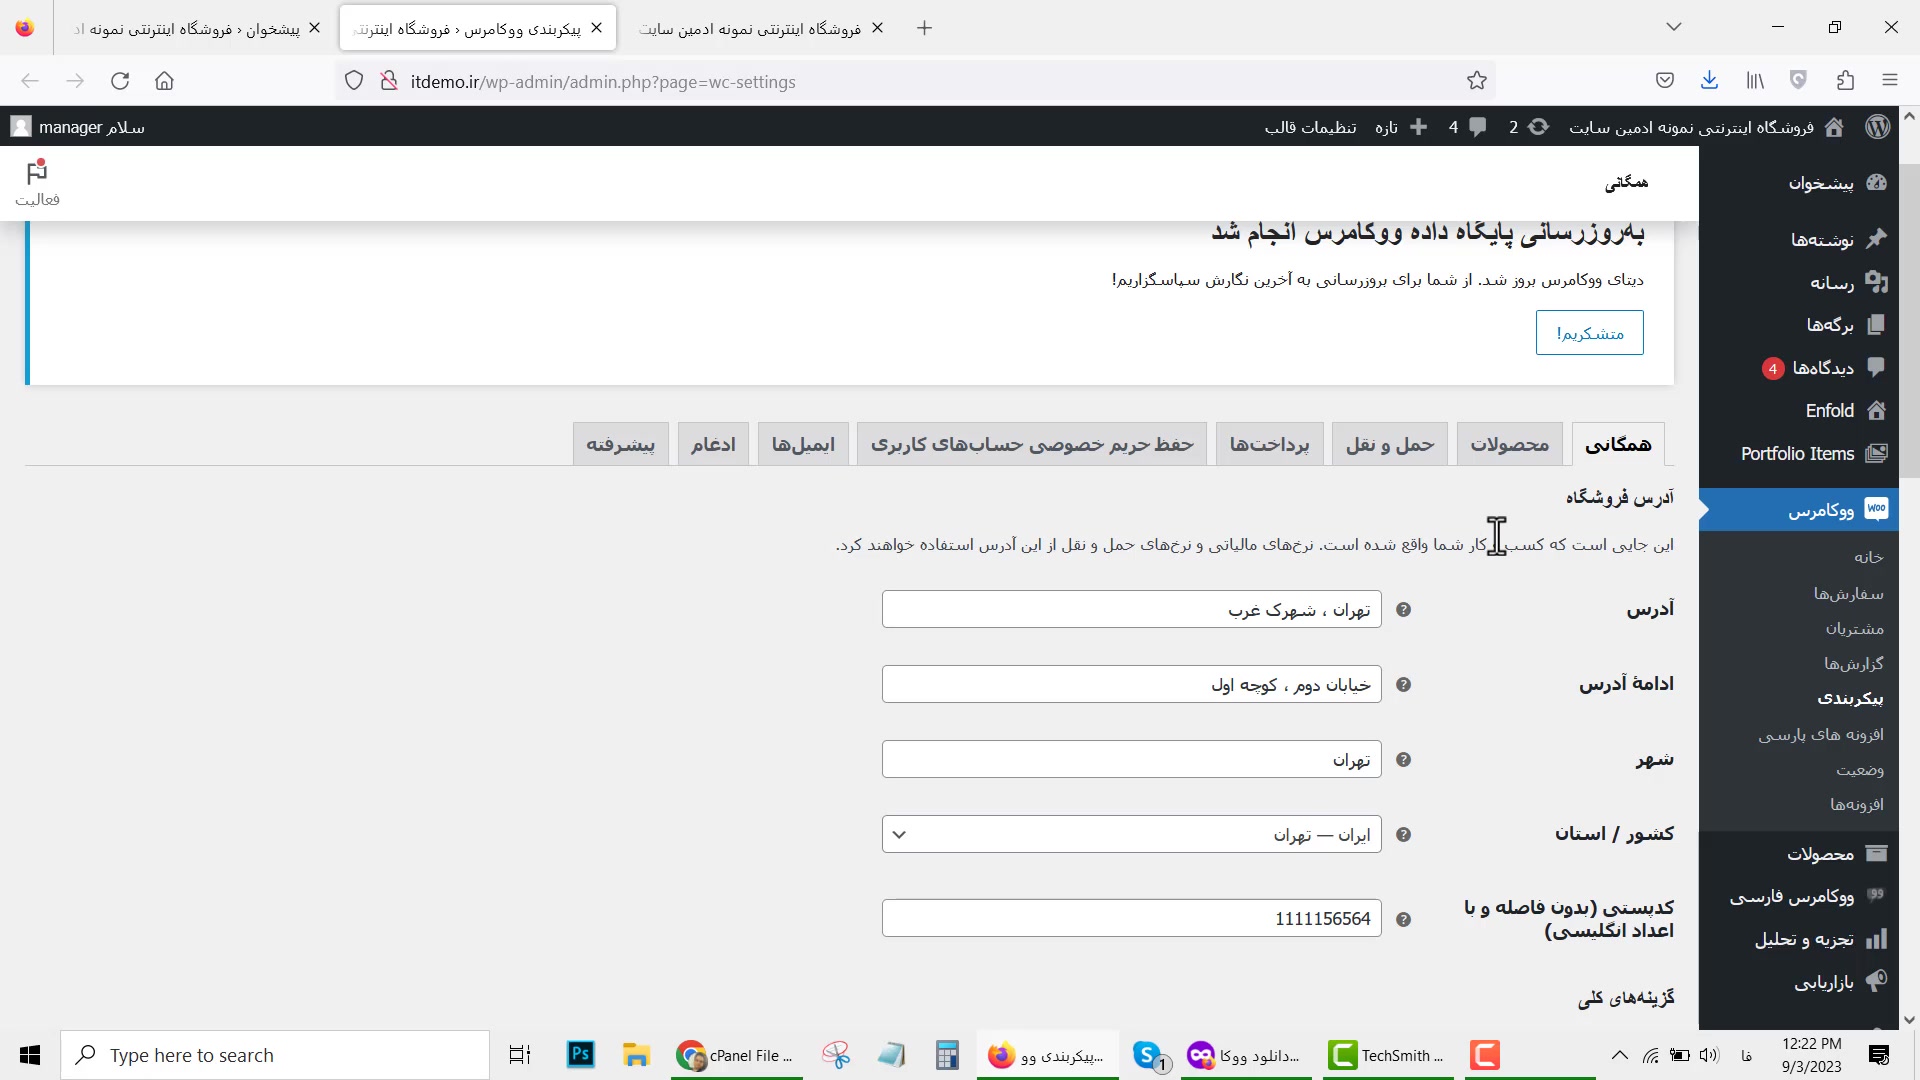Click the help icon beside the postcode field
Viewport: 1920px width, 1080px height.
click(1403, 920)
